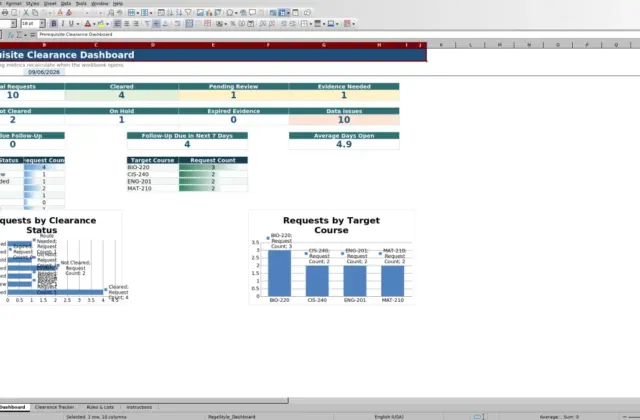This screenshot has height=420, width=640.
Task: Open the Sheet menu
Action: click(x=50, y=3)
